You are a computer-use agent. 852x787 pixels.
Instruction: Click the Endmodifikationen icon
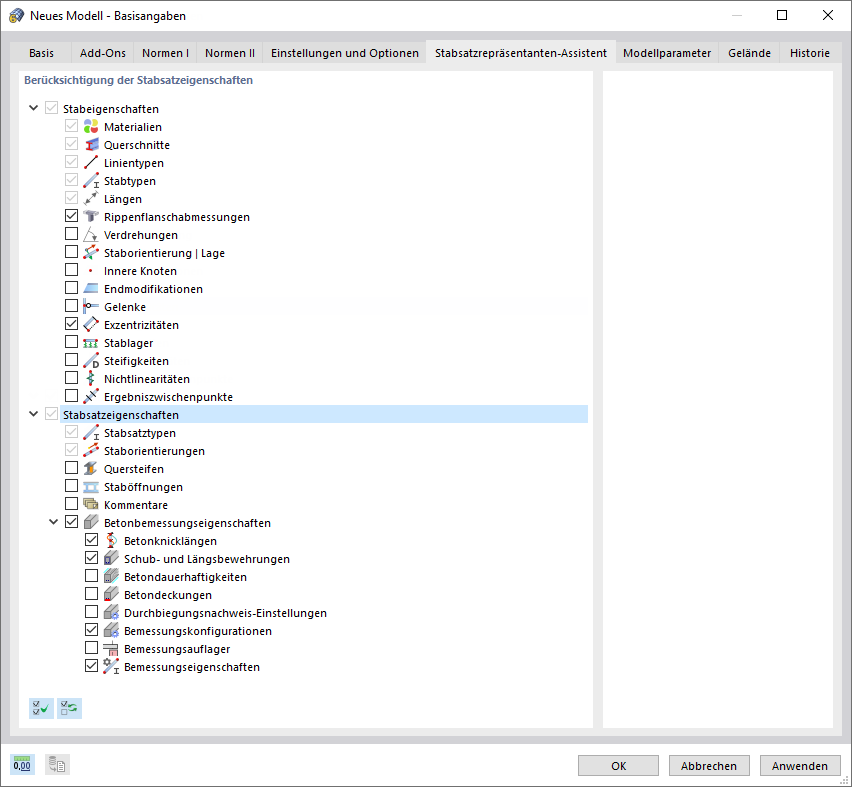pyautogui.click(x=91, y=289)
